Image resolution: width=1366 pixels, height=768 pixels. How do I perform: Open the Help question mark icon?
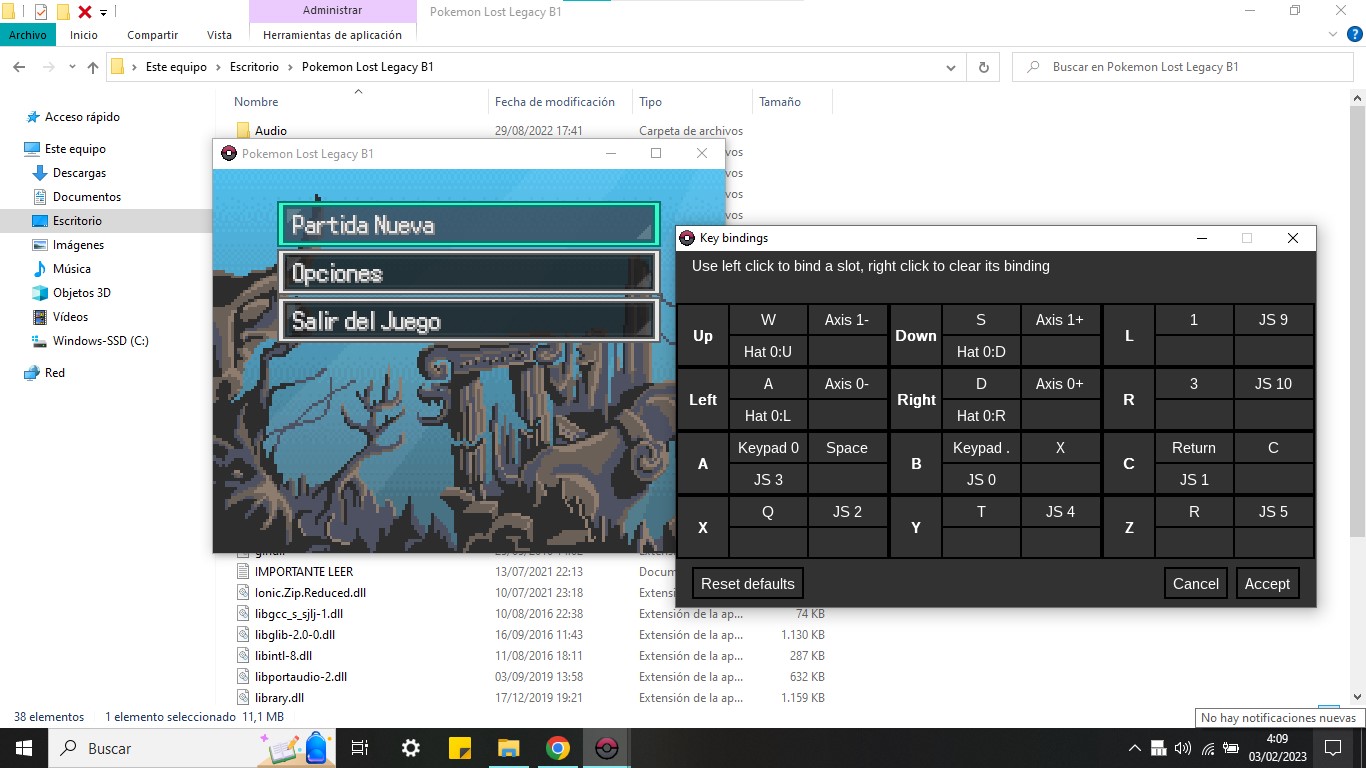pyautogui.click(x=1355, y=35)
